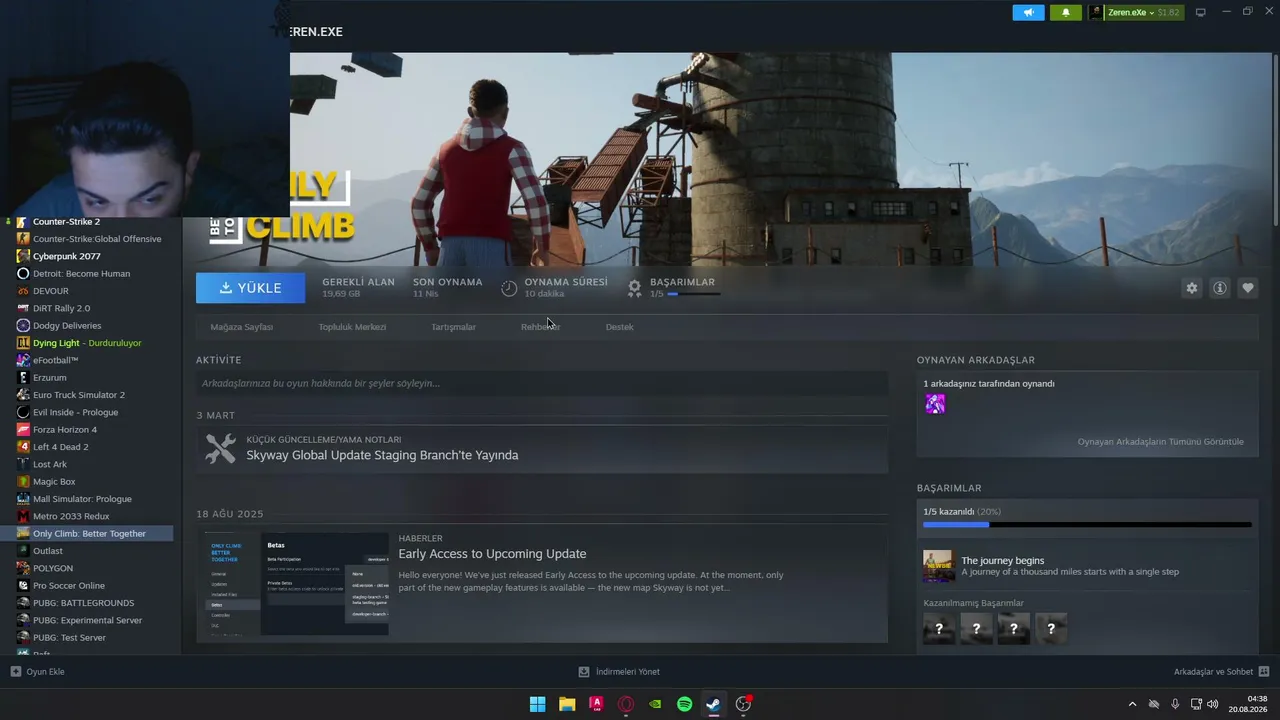Screen dimensions: 1280x720
Task: Click the Metro 2033 Redux icon
Action: tap(23, 516)
